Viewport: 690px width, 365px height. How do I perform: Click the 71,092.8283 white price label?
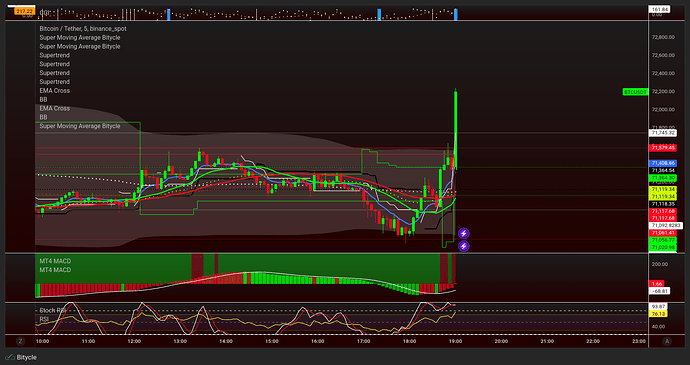(666, 225)
